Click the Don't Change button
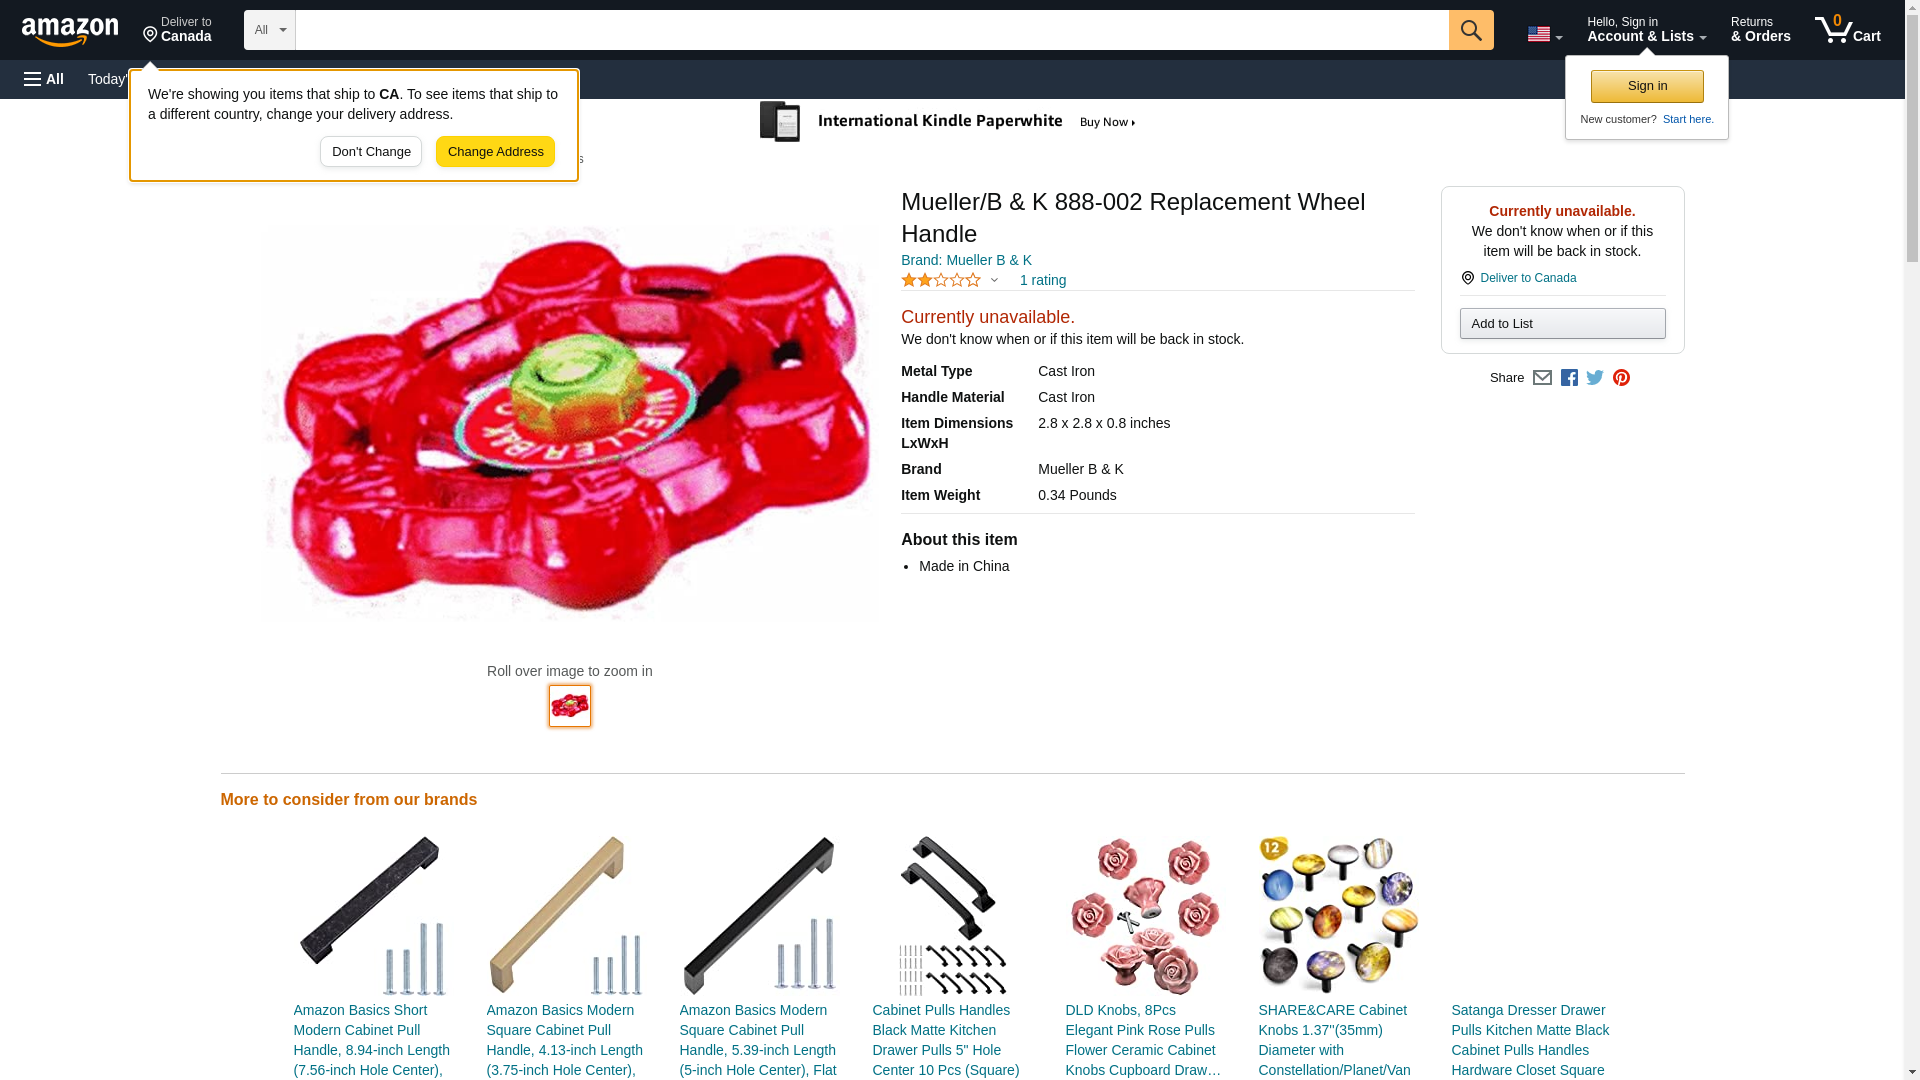This screenshot has width=1920, height=1080. [x=371, y=152]
